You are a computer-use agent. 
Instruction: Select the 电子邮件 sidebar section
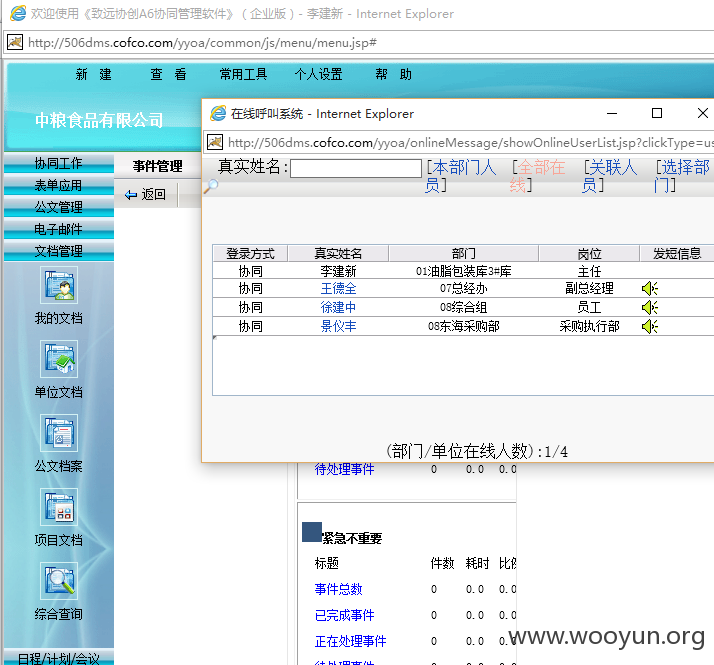pyautogui.click(x=59, y=229)
